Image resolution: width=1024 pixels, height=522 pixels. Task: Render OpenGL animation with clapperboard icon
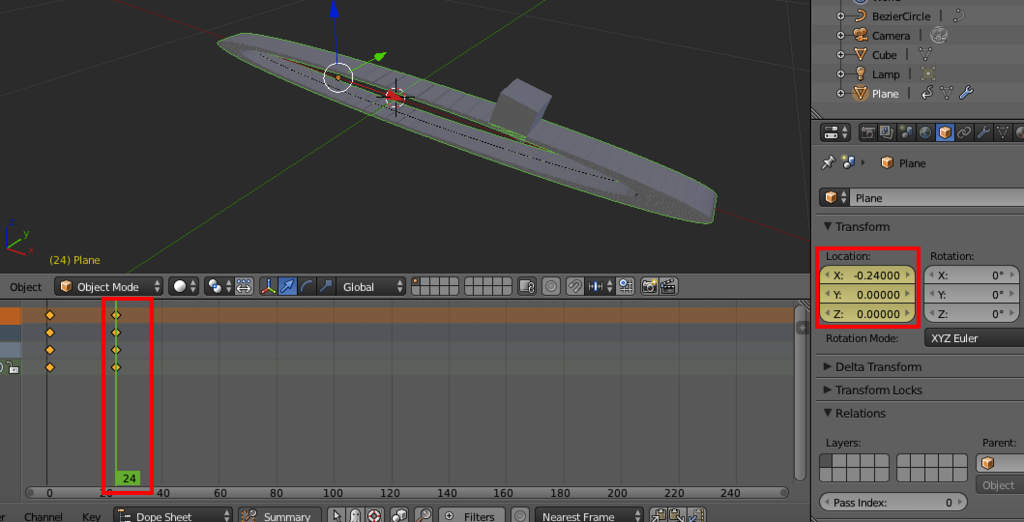click(x=668, y=287)
